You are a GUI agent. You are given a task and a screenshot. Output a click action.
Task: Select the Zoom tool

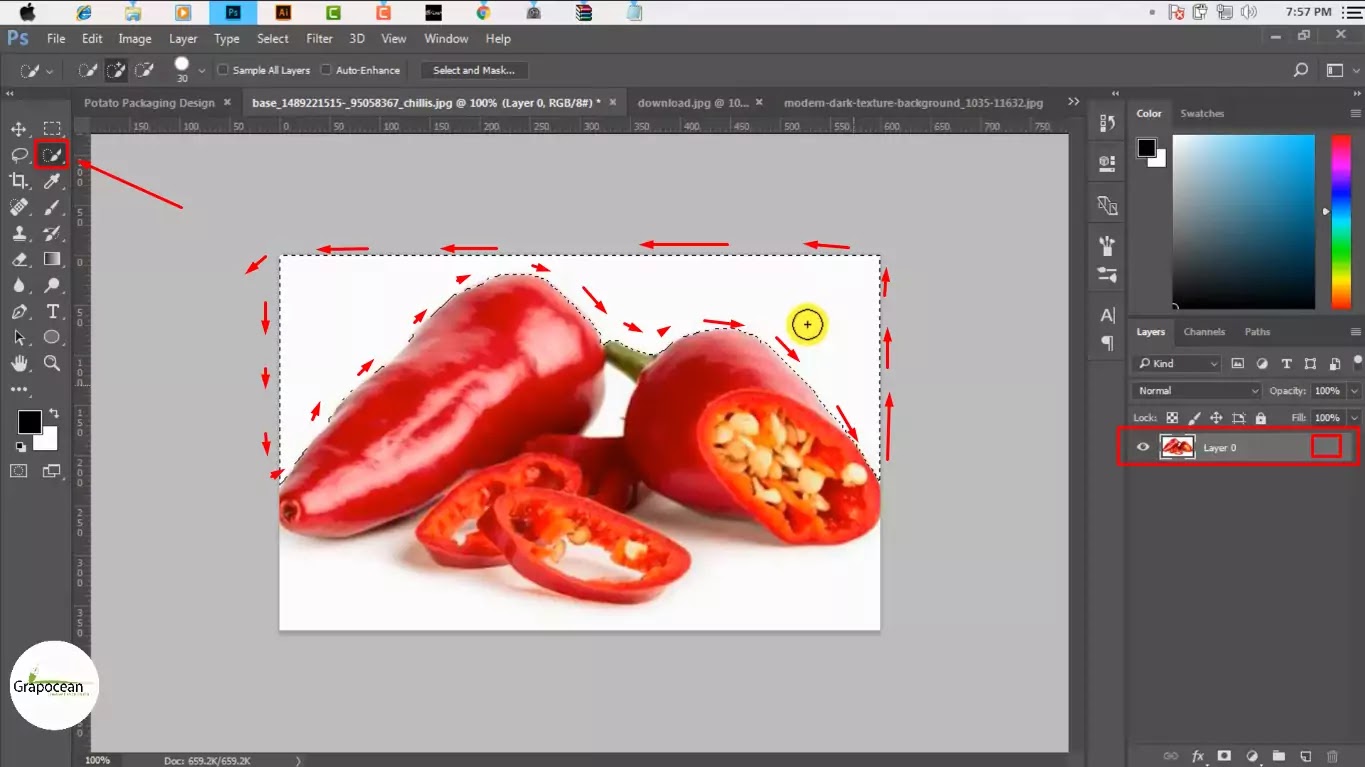pyautogui.click(x=52, y=363)
